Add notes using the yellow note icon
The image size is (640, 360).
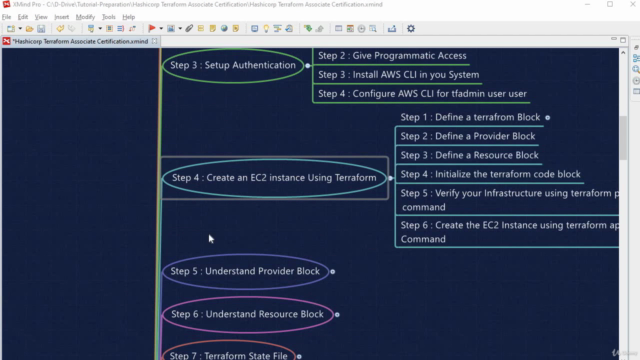tap(213, 29)
